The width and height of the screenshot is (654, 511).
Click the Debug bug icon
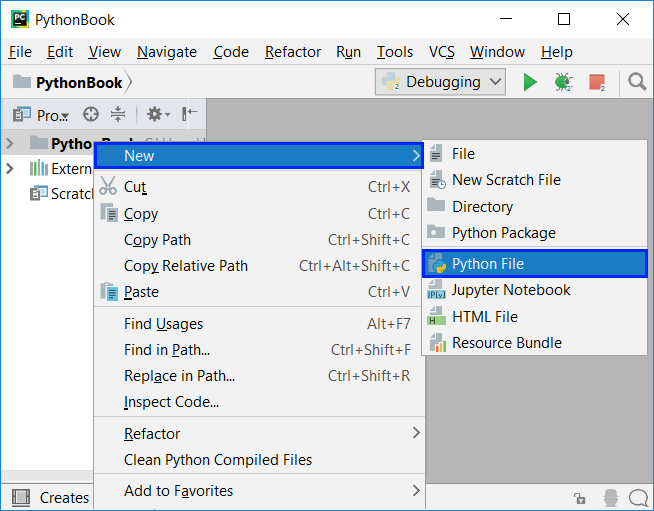coord(562,82)
